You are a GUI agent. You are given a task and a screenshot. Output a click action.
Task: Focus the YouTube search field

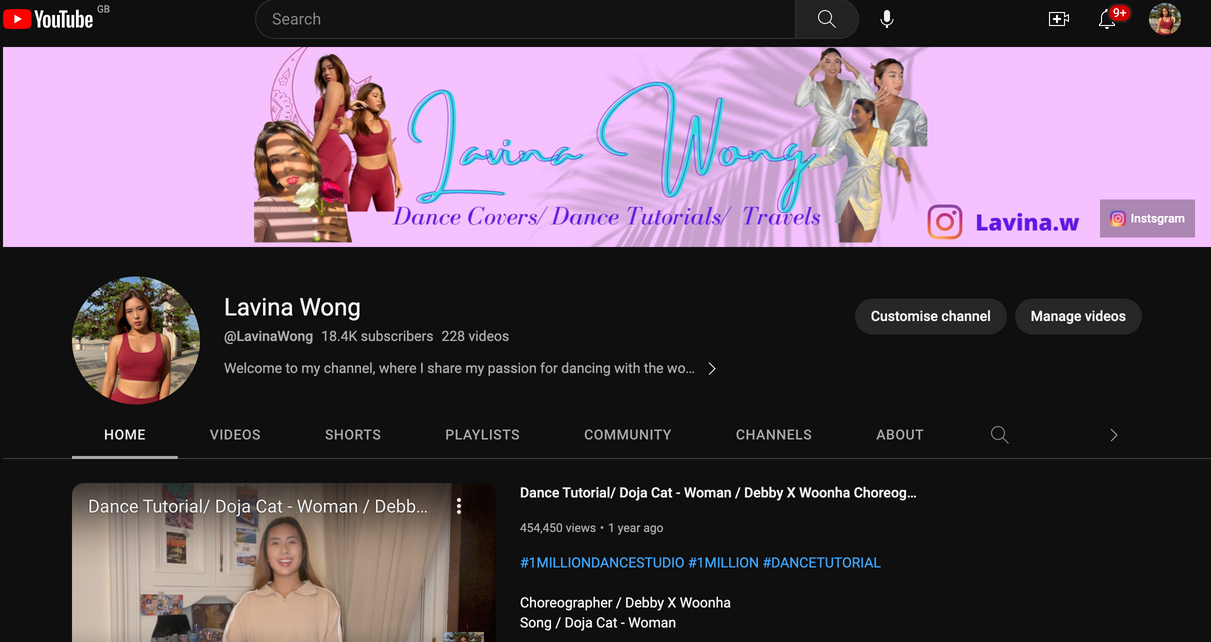[x=526, y=19]
